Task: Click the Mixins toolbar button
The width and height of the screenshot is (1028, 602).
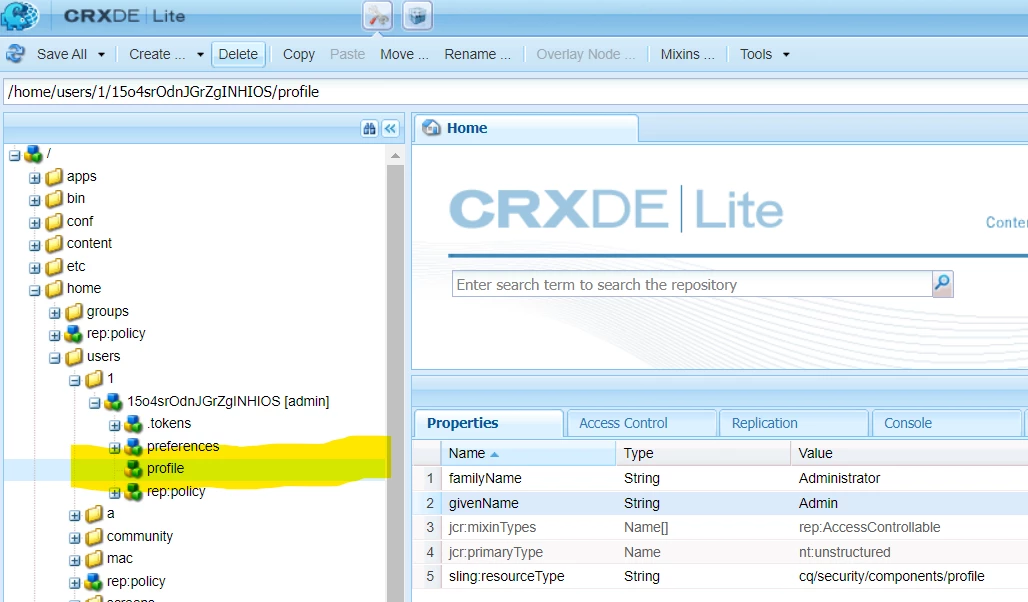Action: click(687, 54)
